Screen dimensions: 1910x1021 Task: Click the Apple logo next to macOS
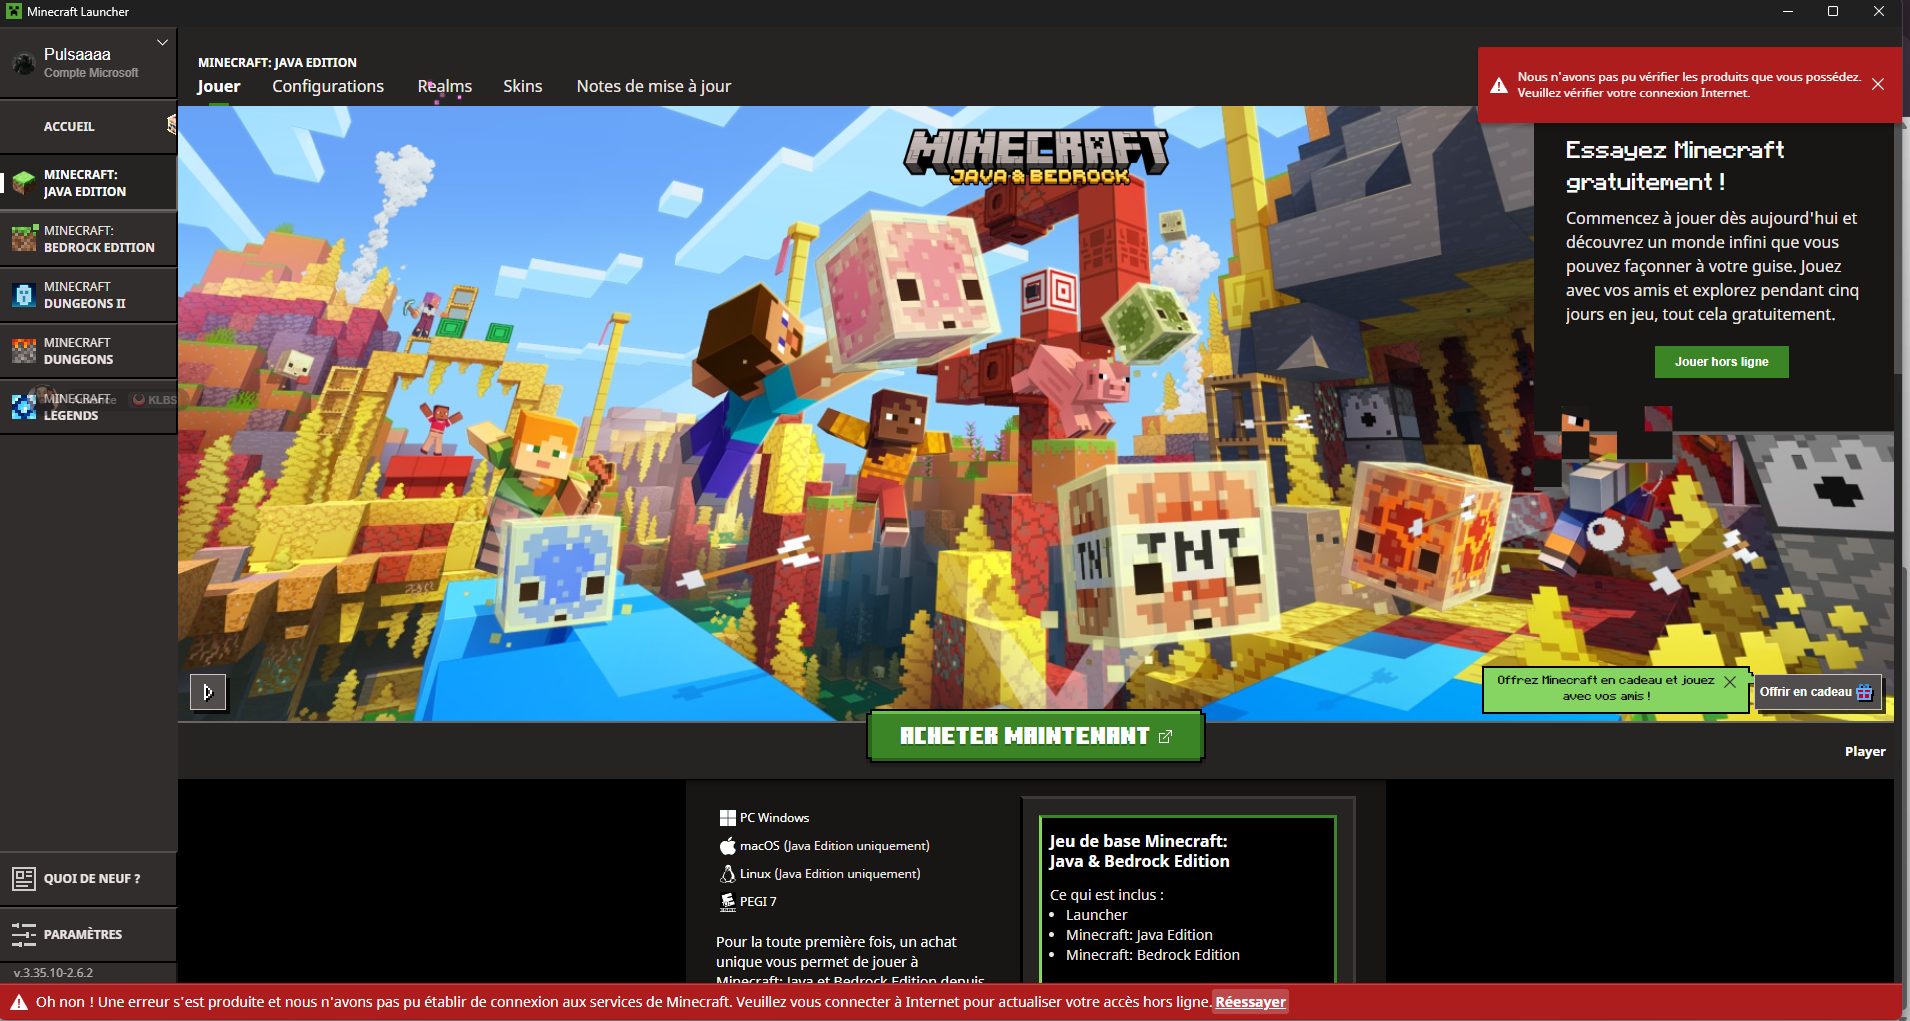pyautogui.click(x=727, y=846)
